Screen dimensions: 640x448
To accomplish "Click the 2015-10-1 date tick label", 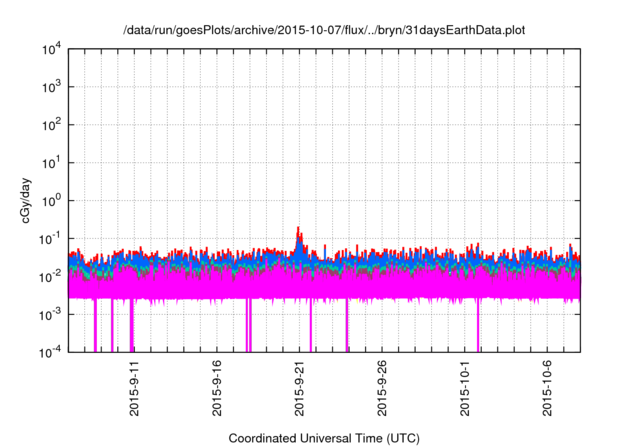I will tap(464, 388).
